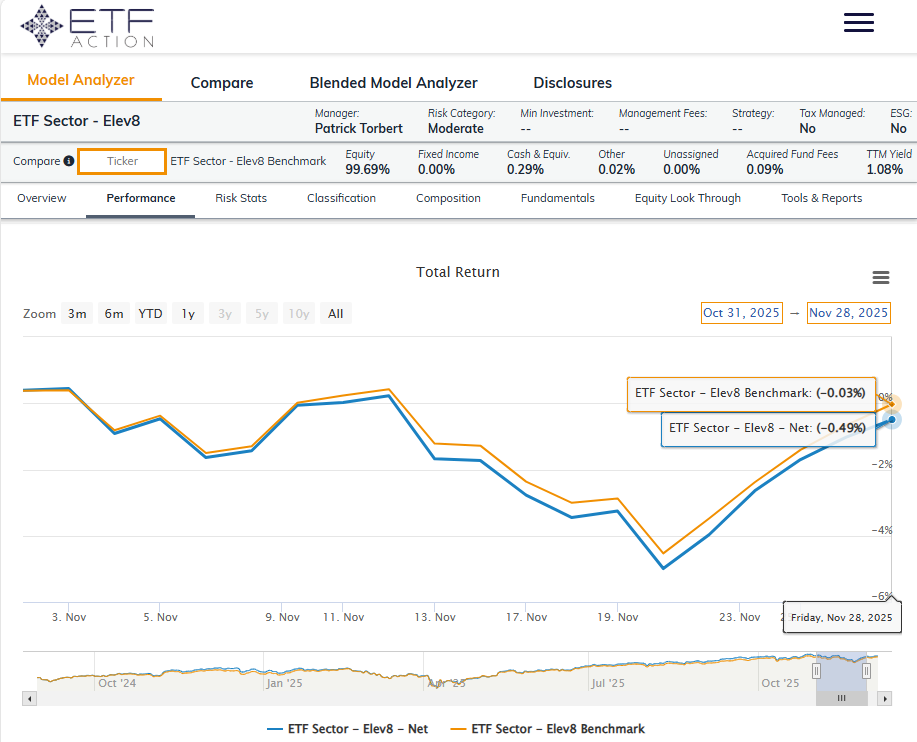Open the Oct 31, 2025 start date picker
The image size is (917, 742).
point(741,313)
